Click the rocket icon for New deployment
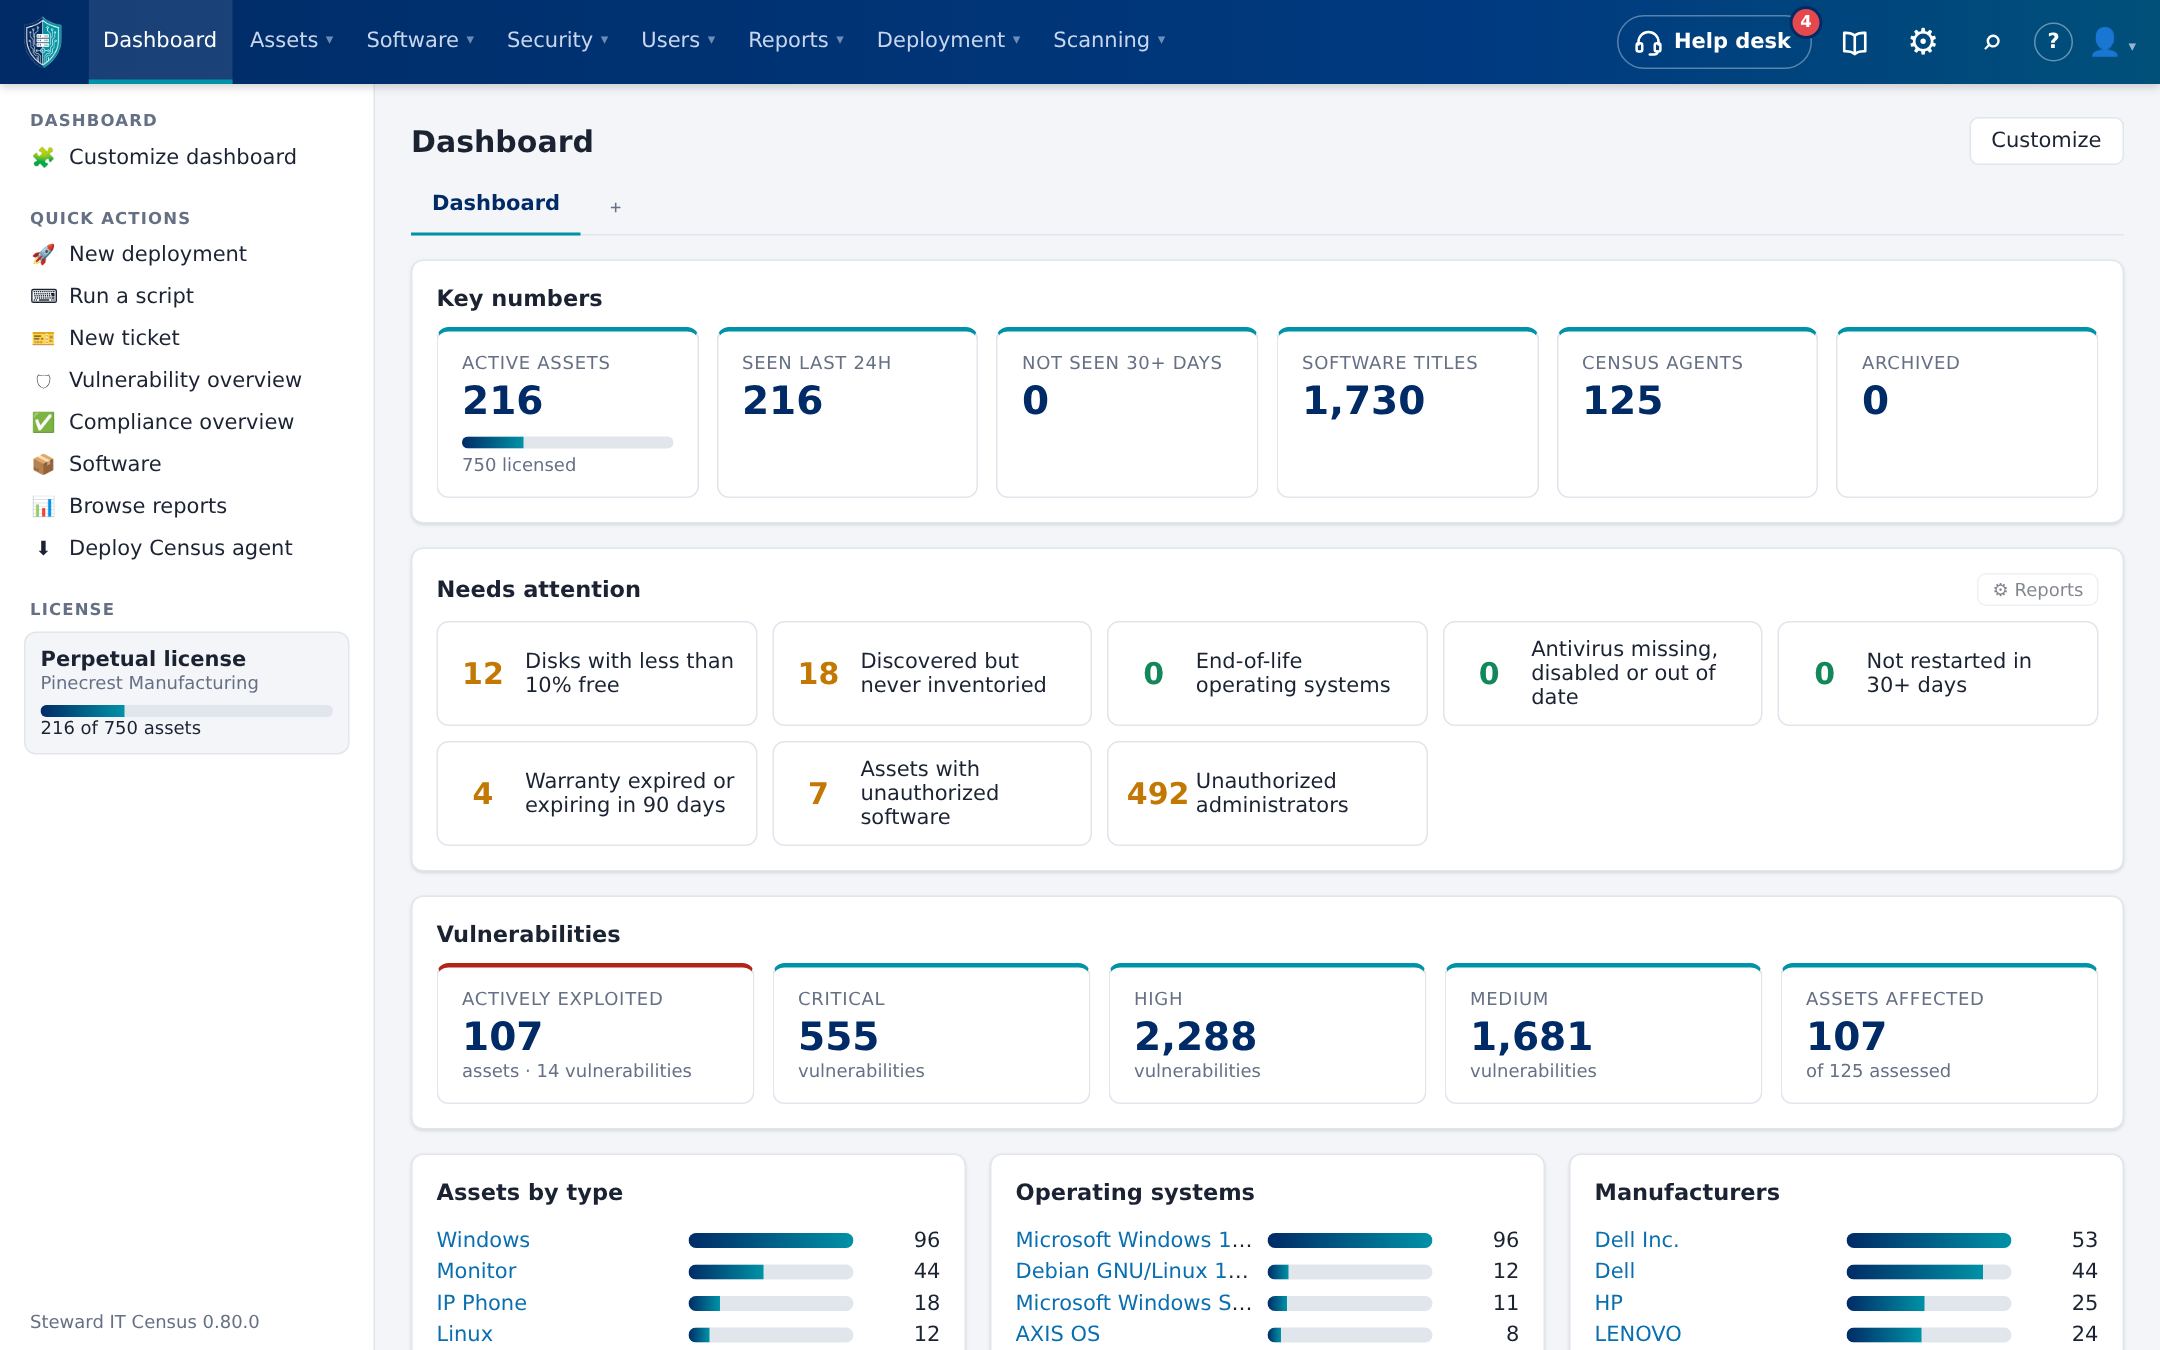 click(x=43, y=254)
